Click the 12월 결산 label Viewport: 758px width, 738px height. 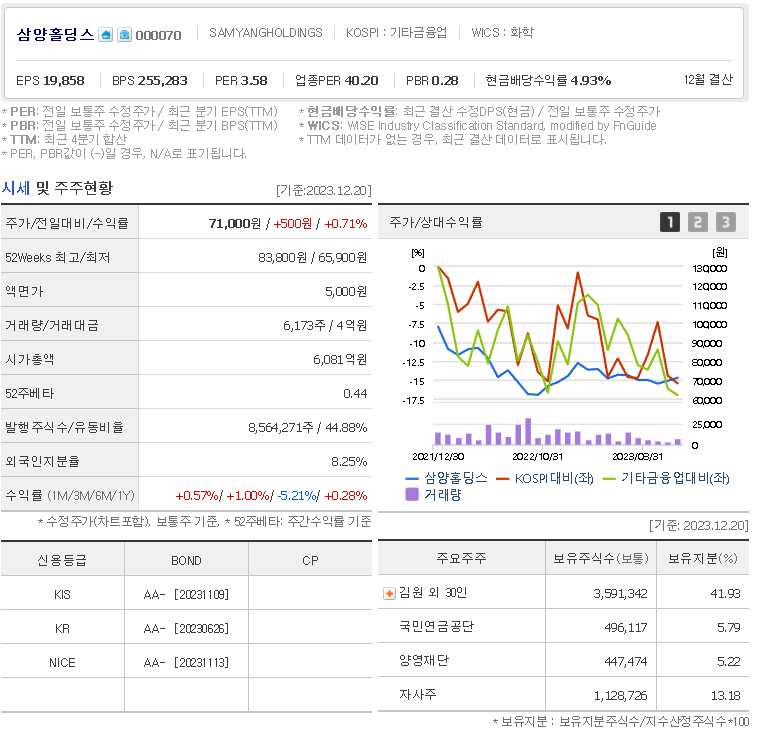pos(708,80)
